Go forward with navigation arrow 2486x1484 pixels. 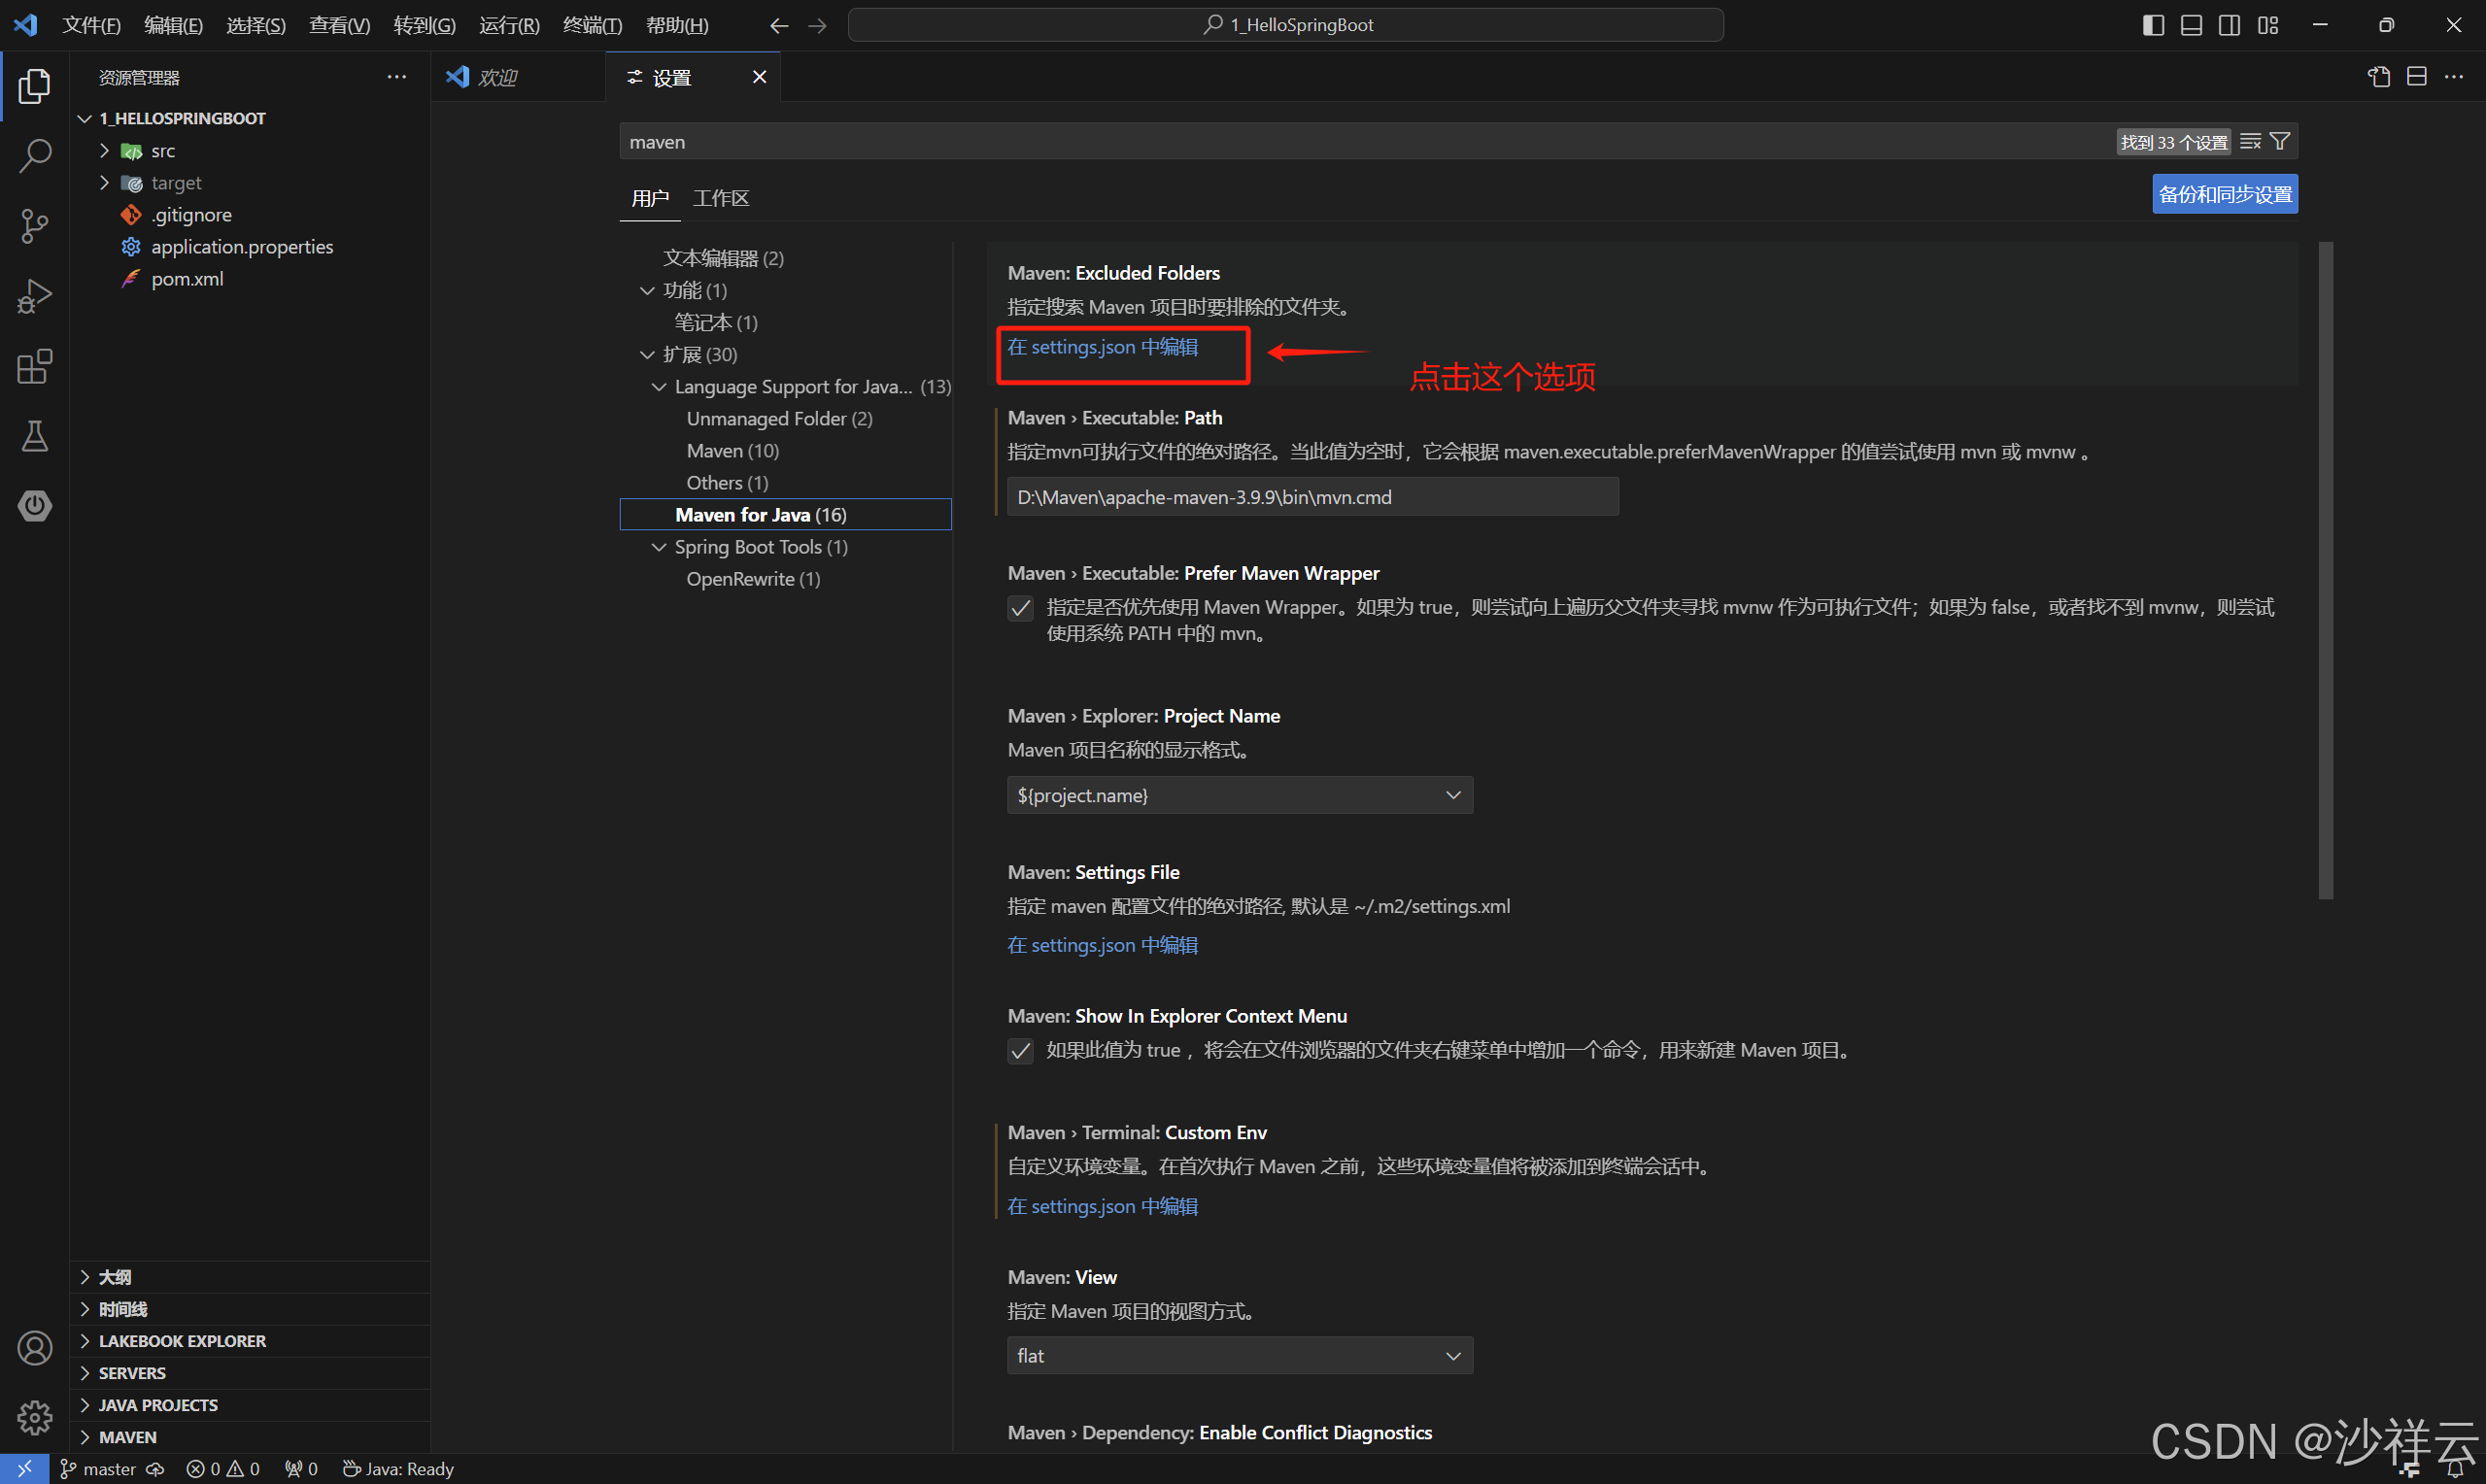point(817,25)
